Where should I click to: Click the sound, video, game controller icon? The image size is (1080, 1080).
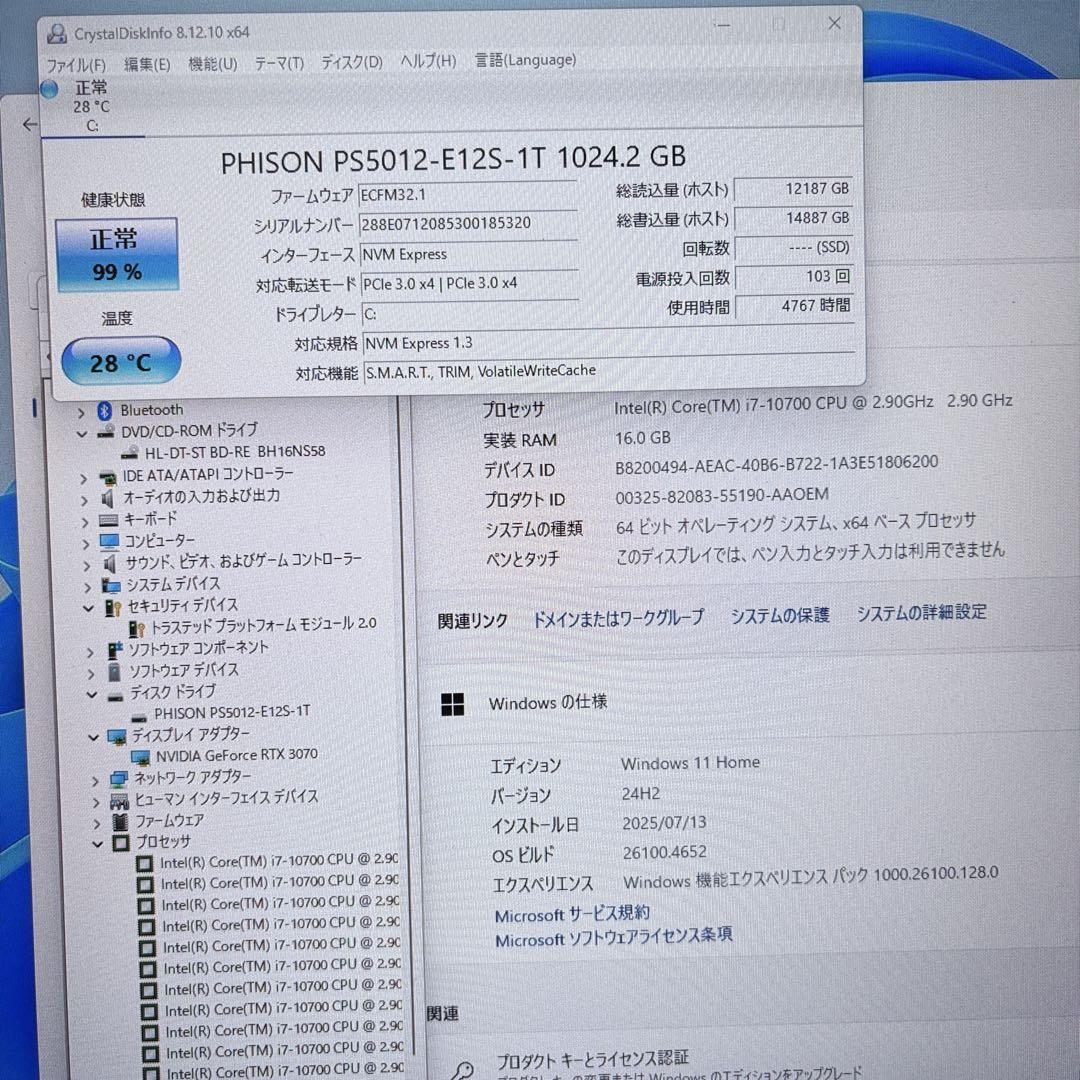[x=110, y=564]
